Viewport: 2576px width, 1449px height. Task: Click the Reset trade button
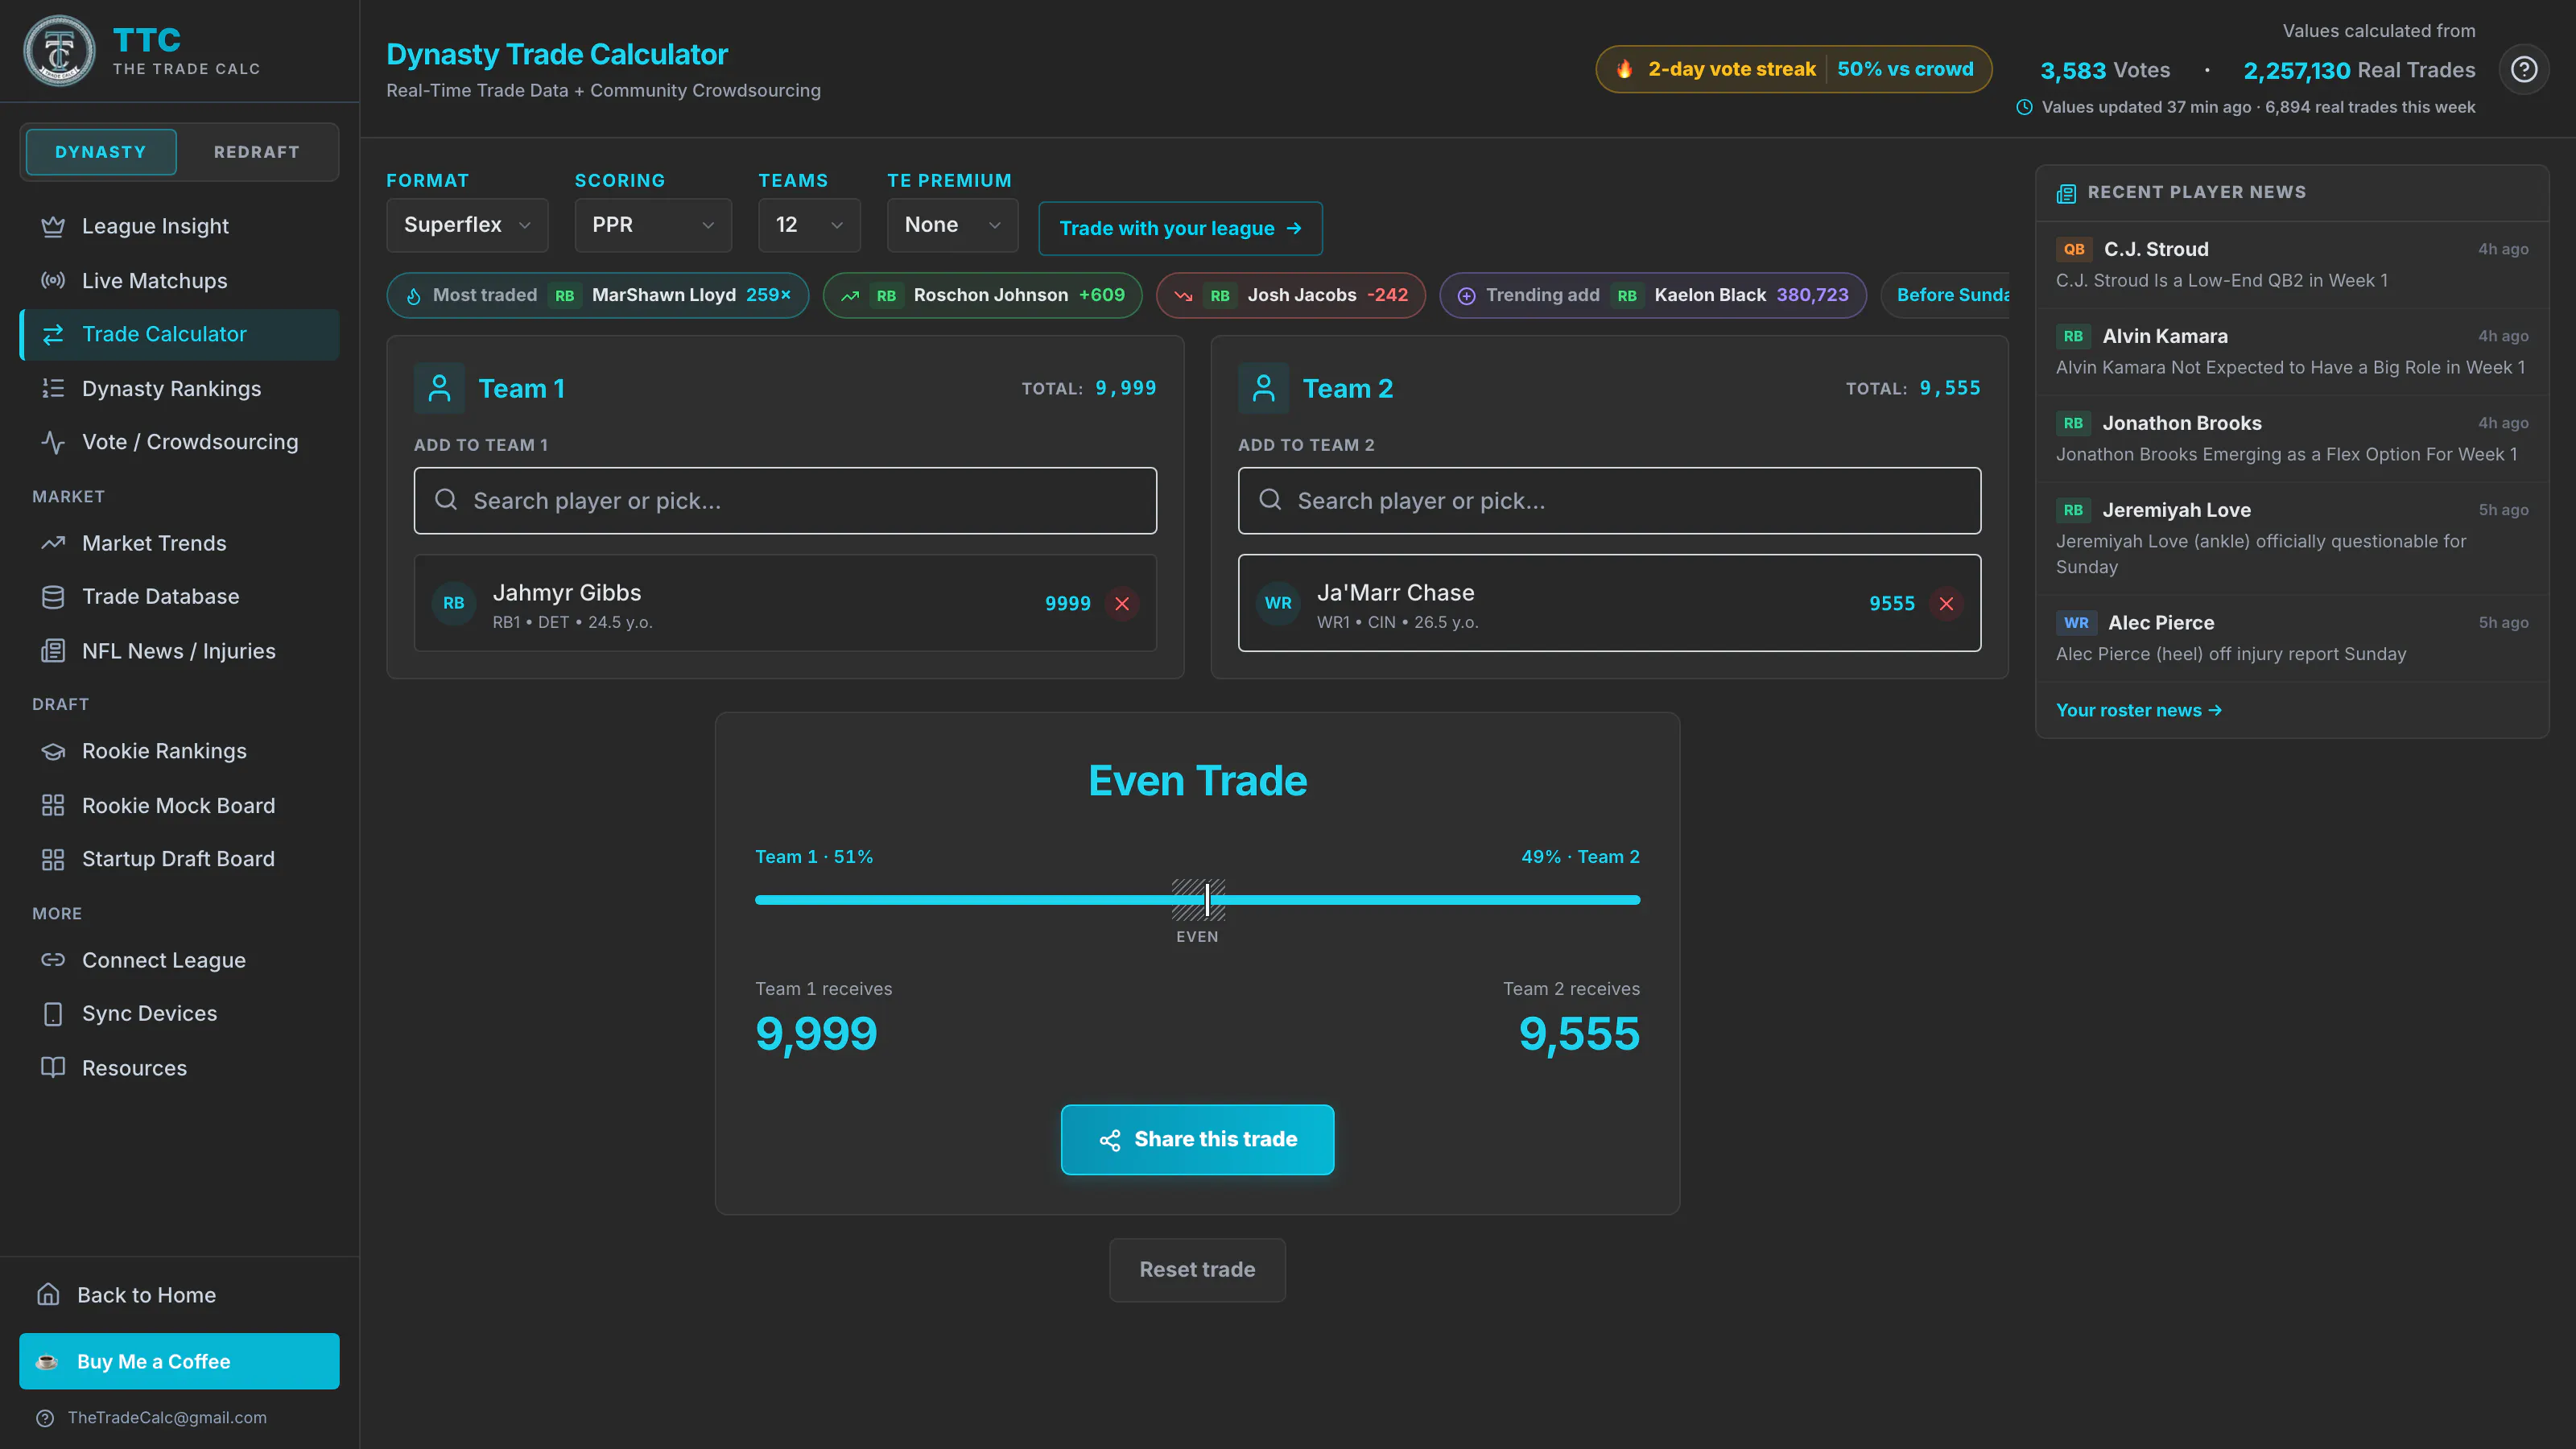coord(1197,1270)
